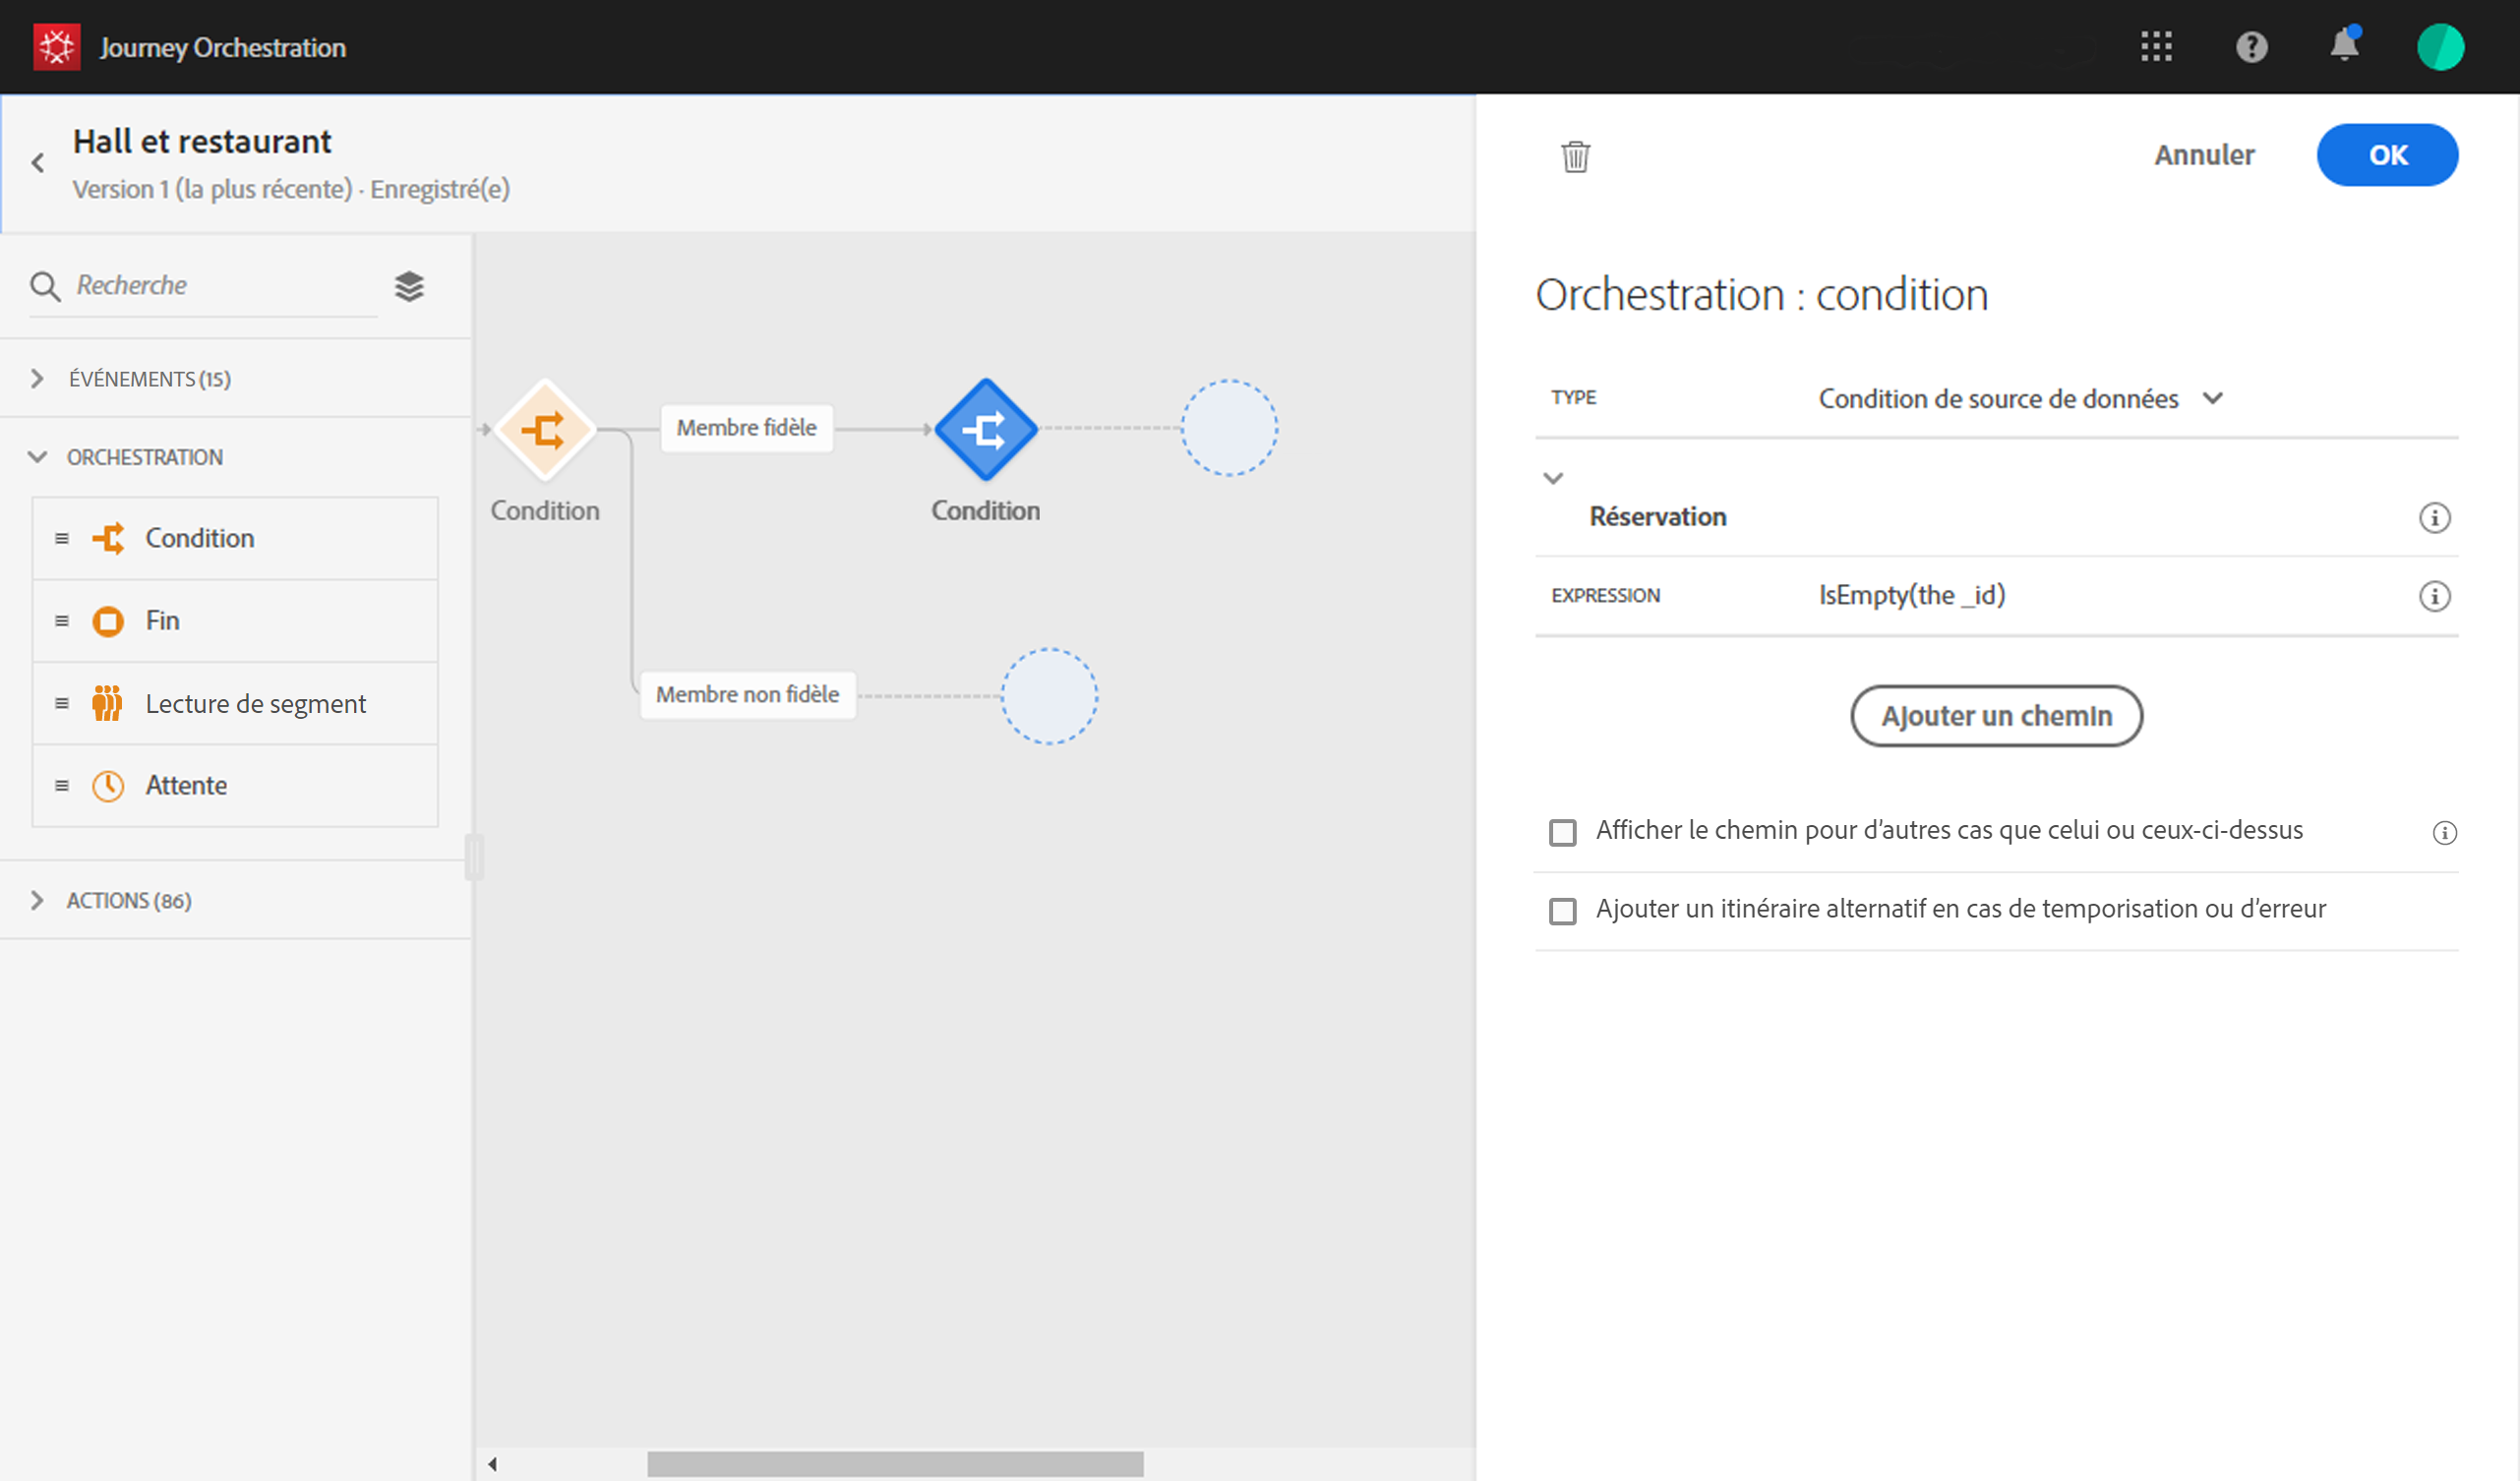Select Lecture de segment palette item
Viewport: 2520px width, 1481px height.
click(x=255, y=703)
